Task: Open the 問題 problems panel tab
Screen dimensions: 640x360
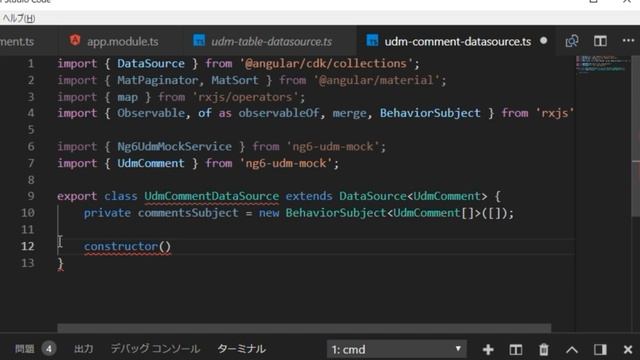Action: 24,349
